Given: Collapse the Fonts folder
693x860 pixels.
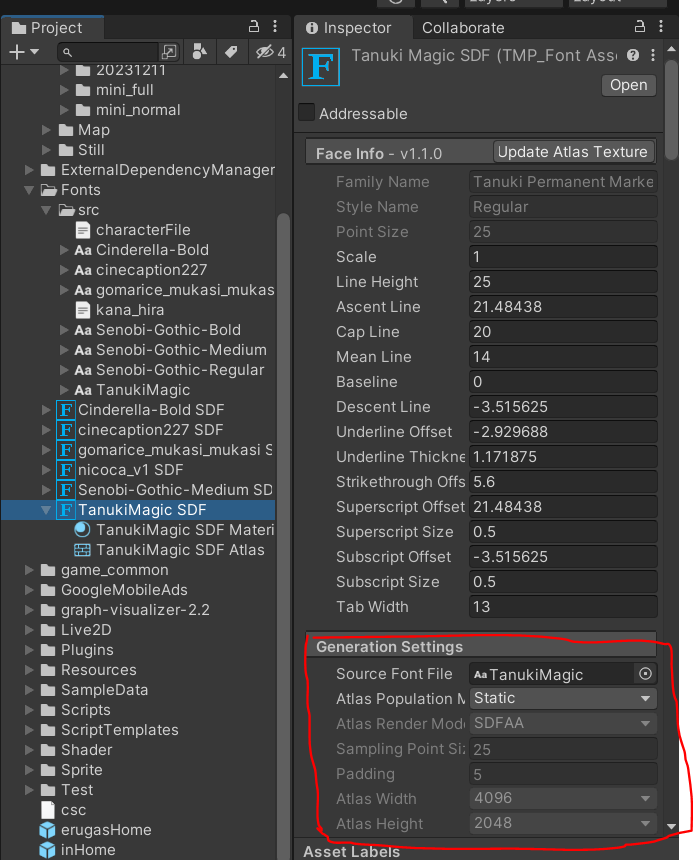Looking at the screenshot, I should (x=29, y=190).
